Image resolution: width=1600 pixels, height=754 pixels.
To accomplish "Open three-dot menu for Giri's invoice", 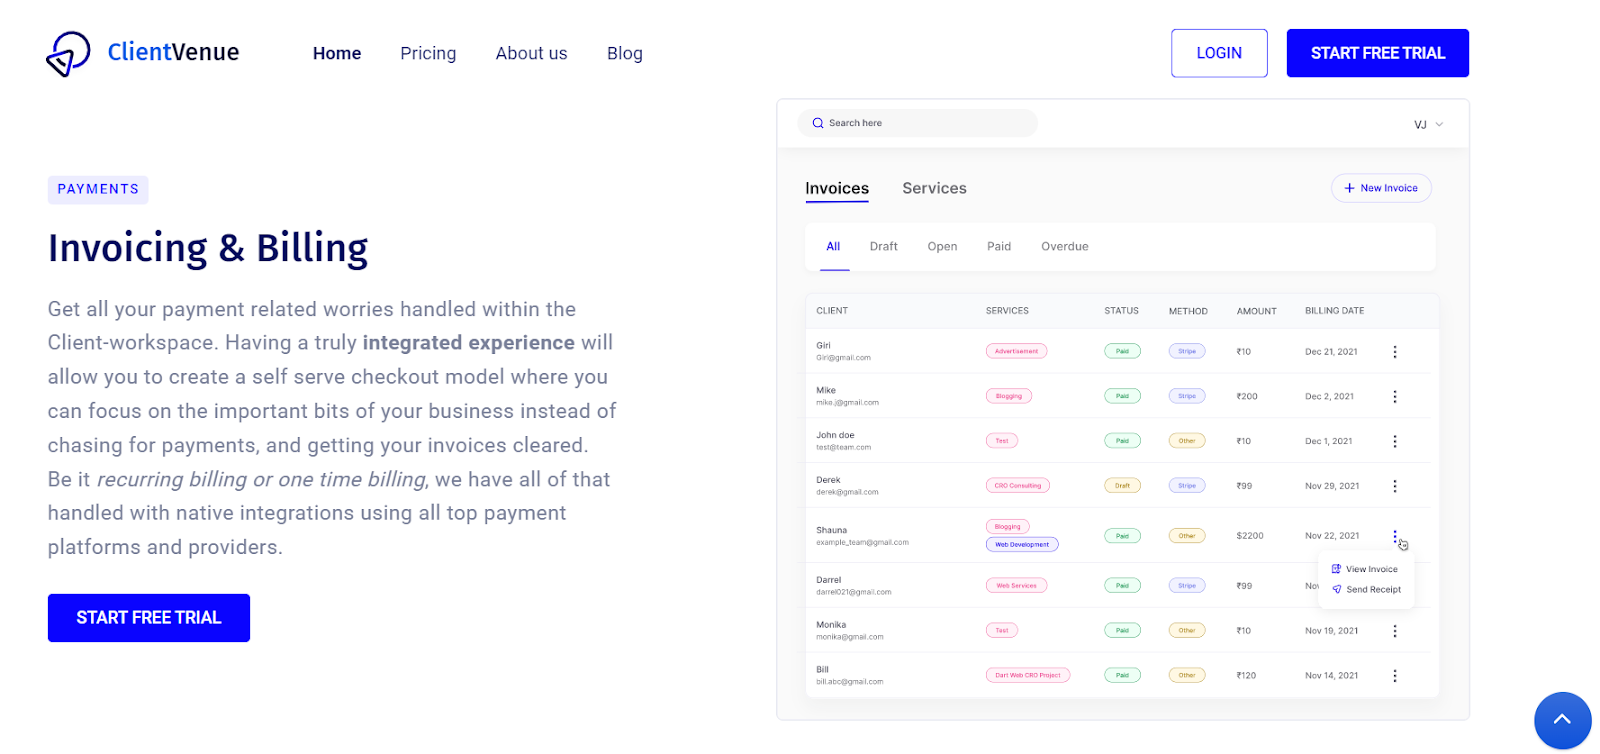I will tap(1395, 352).
